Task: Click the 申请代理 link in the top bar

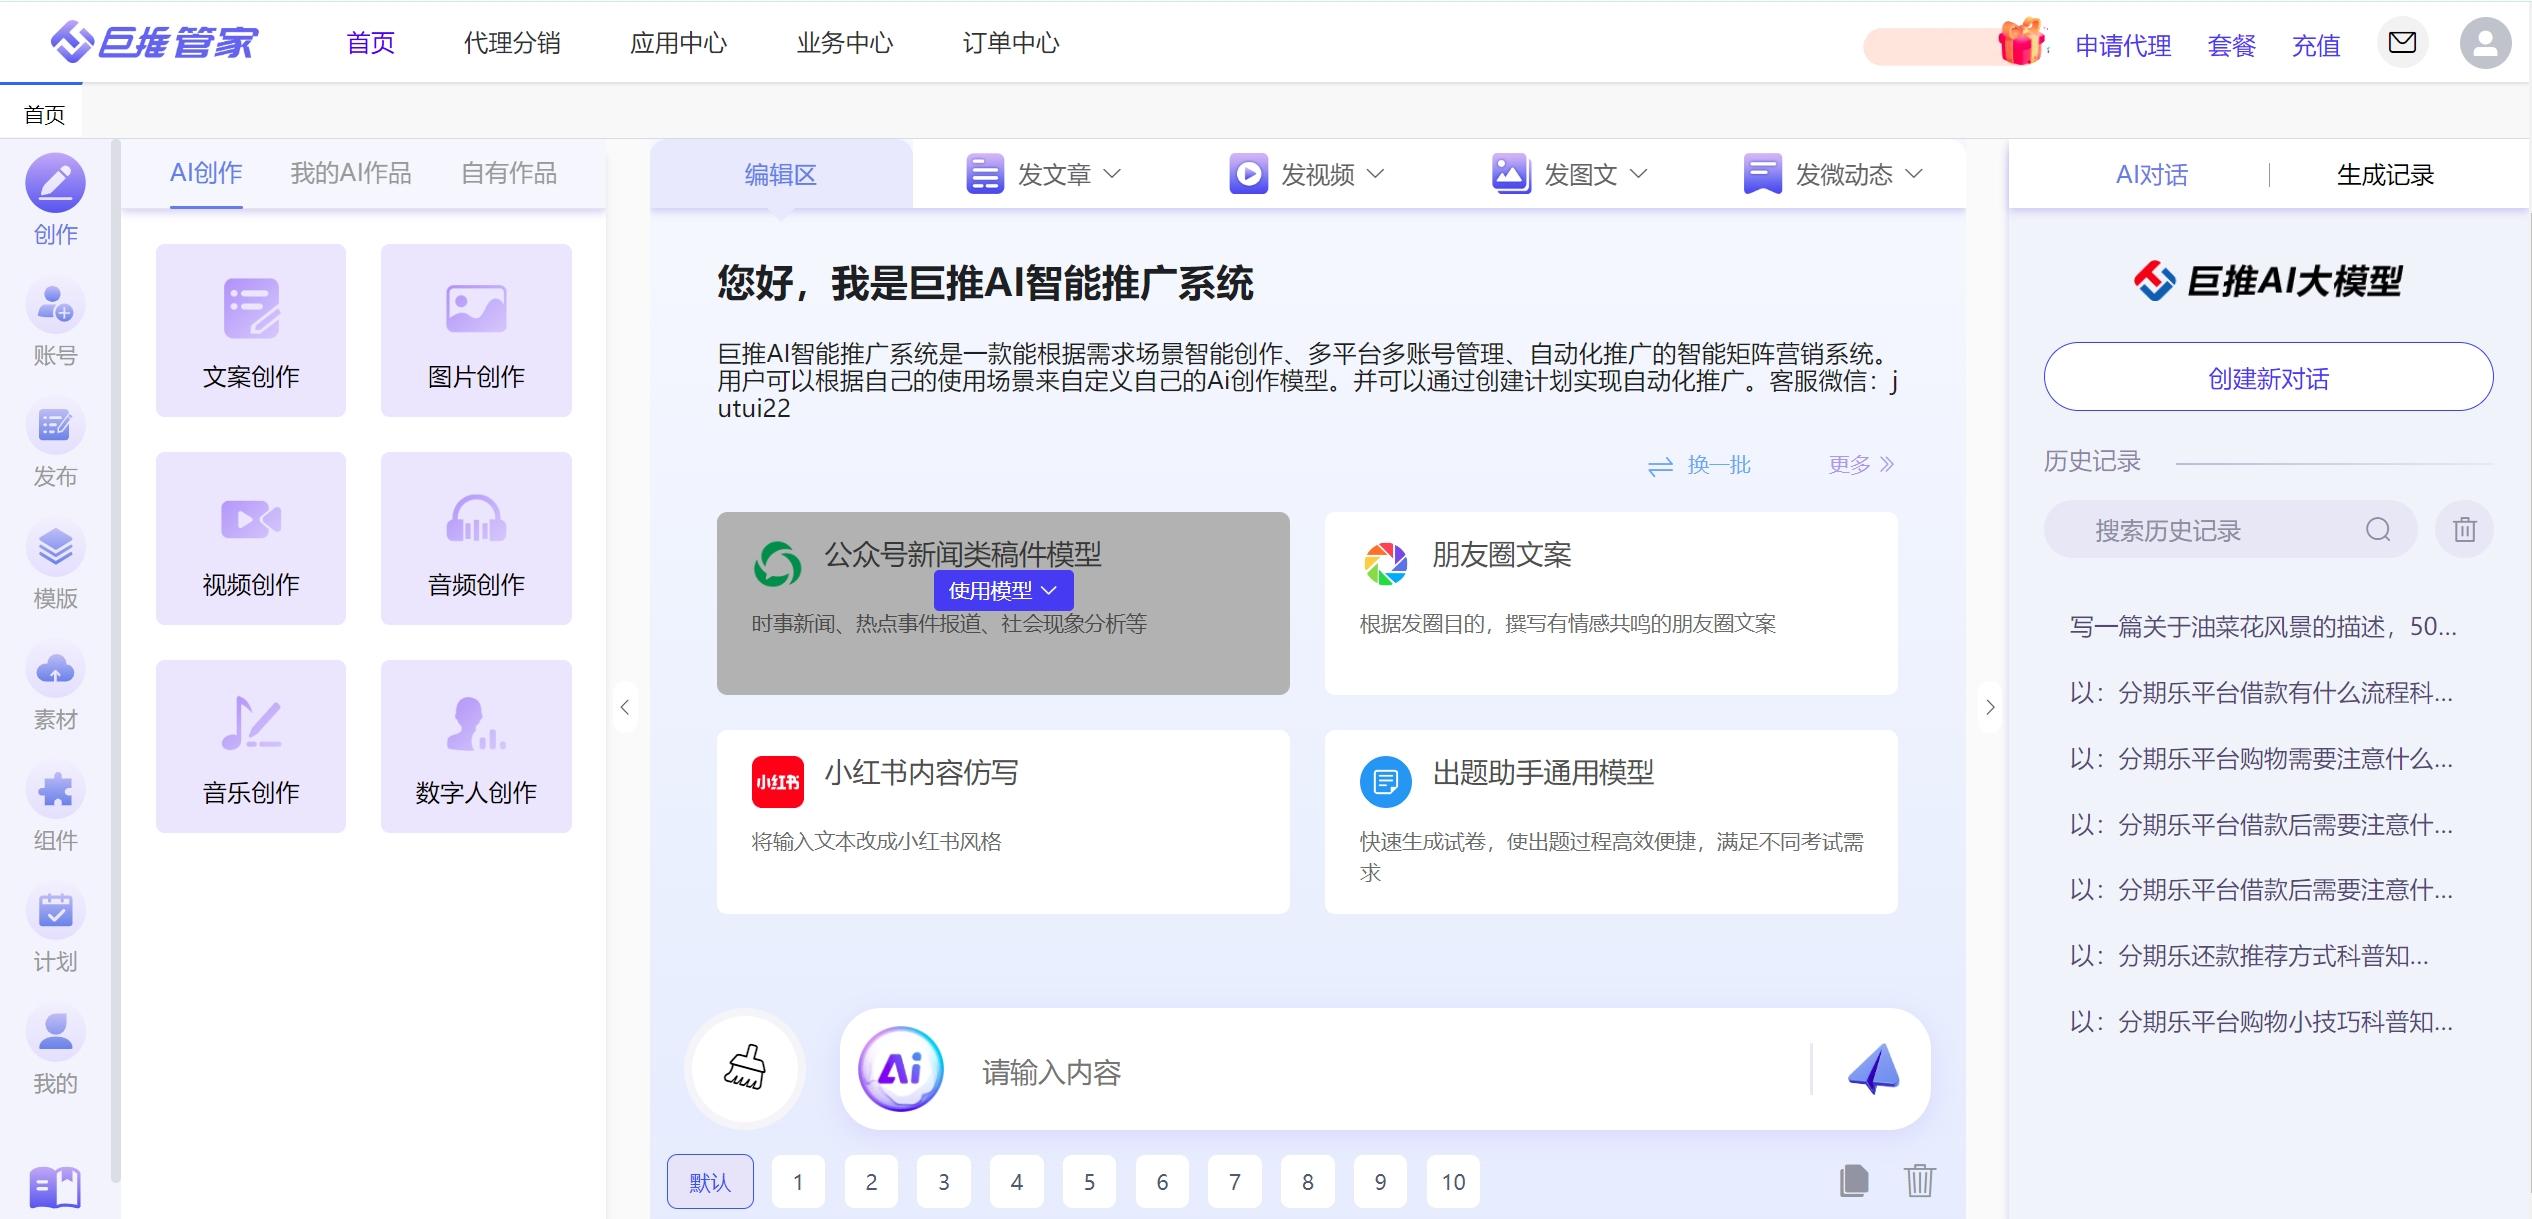Action: click(2122, 45)
